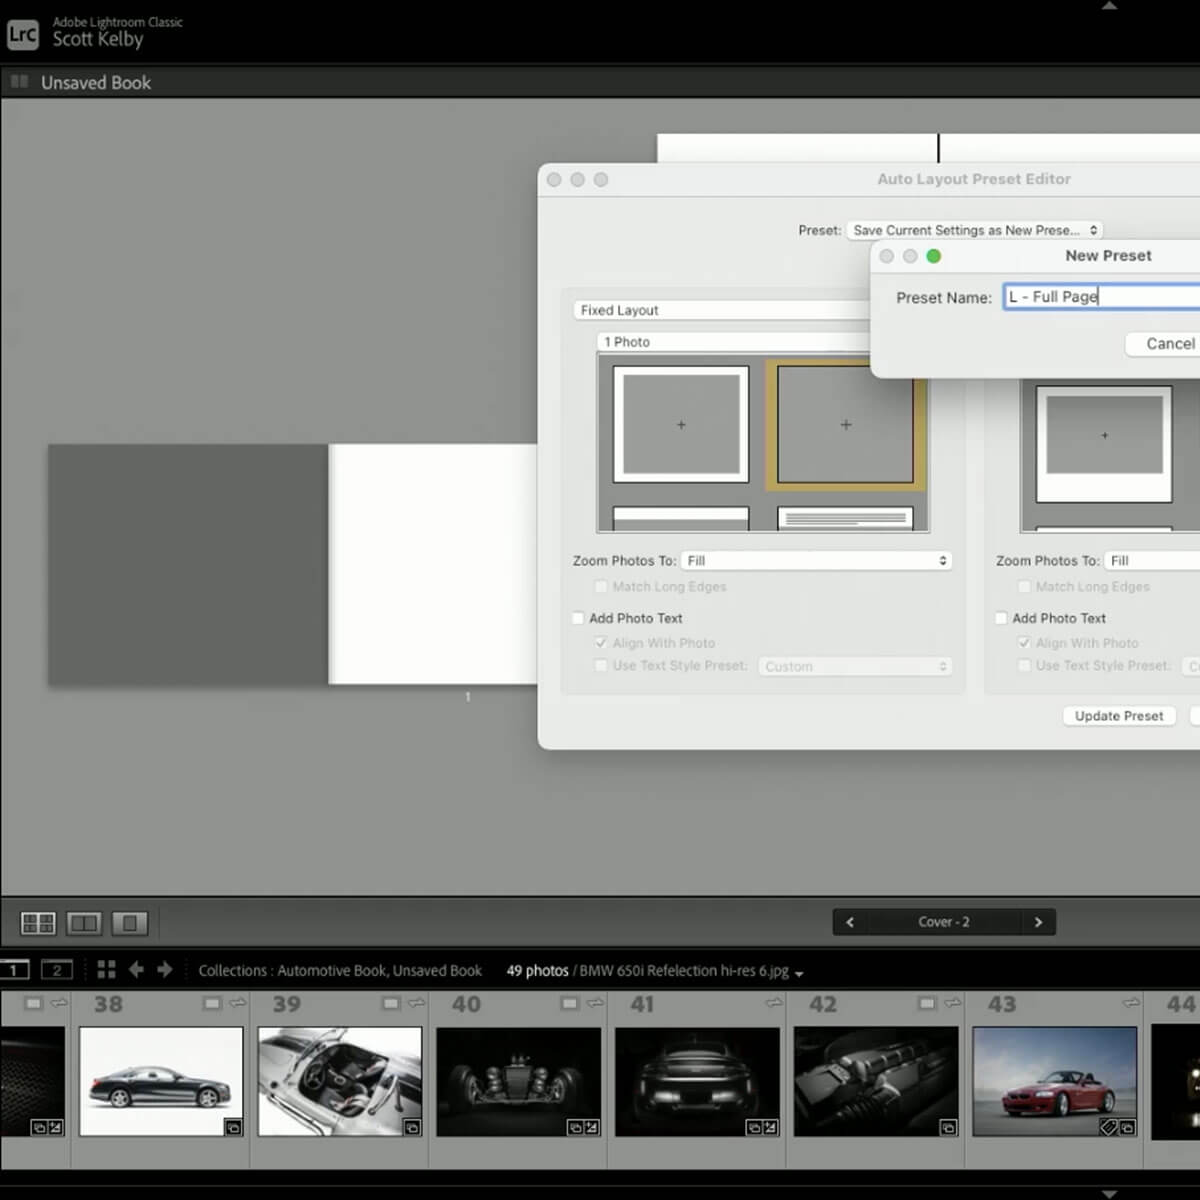Open the Preset dropdown in Auto Layout editor
Image resolution: width=1200 pixels, height=1200 pixels.
[974, 230]
